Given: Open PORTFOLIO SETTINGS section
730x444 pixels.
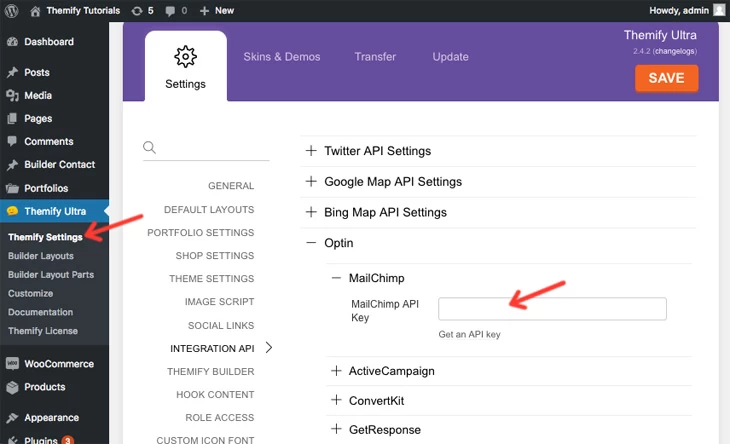Looking at the screenshot, I should [201, 232].
